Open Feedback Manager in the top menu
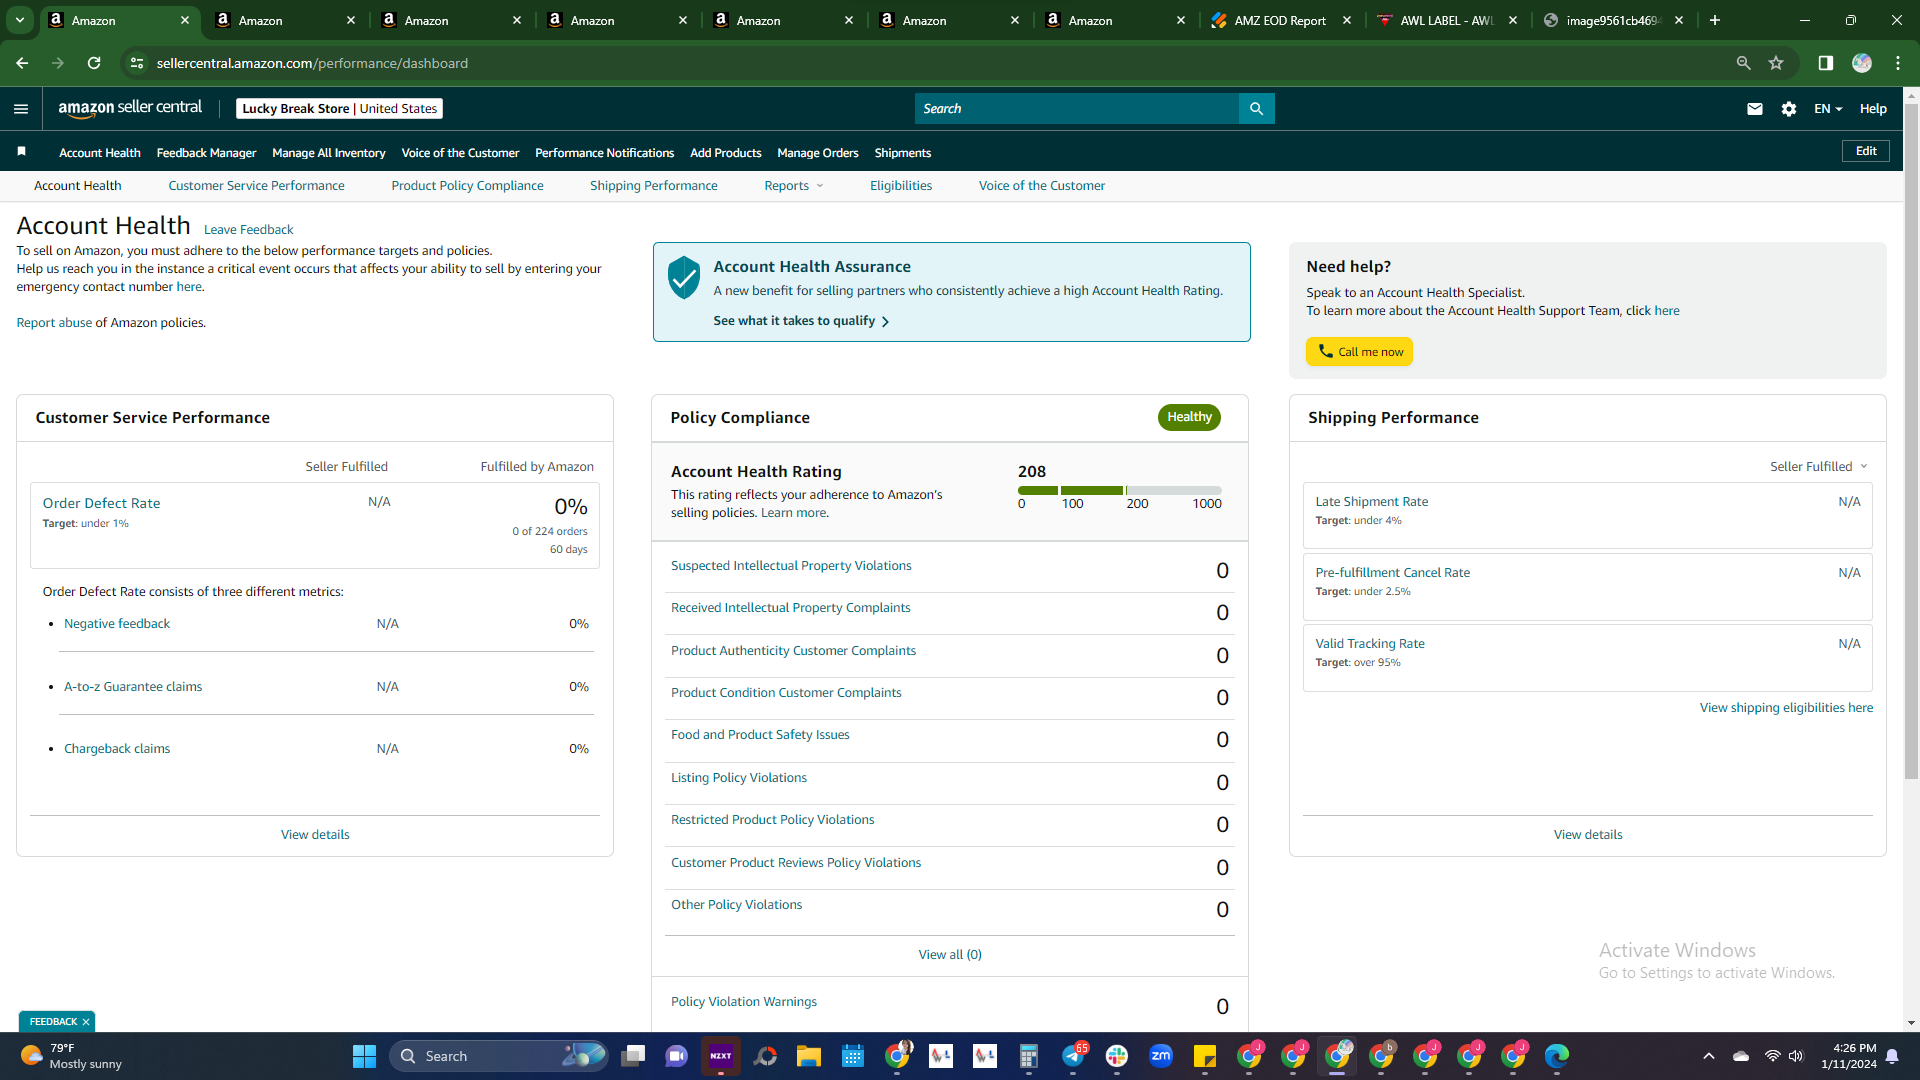The height and width of the screenshot is (1080, 1920). [206, 153]
